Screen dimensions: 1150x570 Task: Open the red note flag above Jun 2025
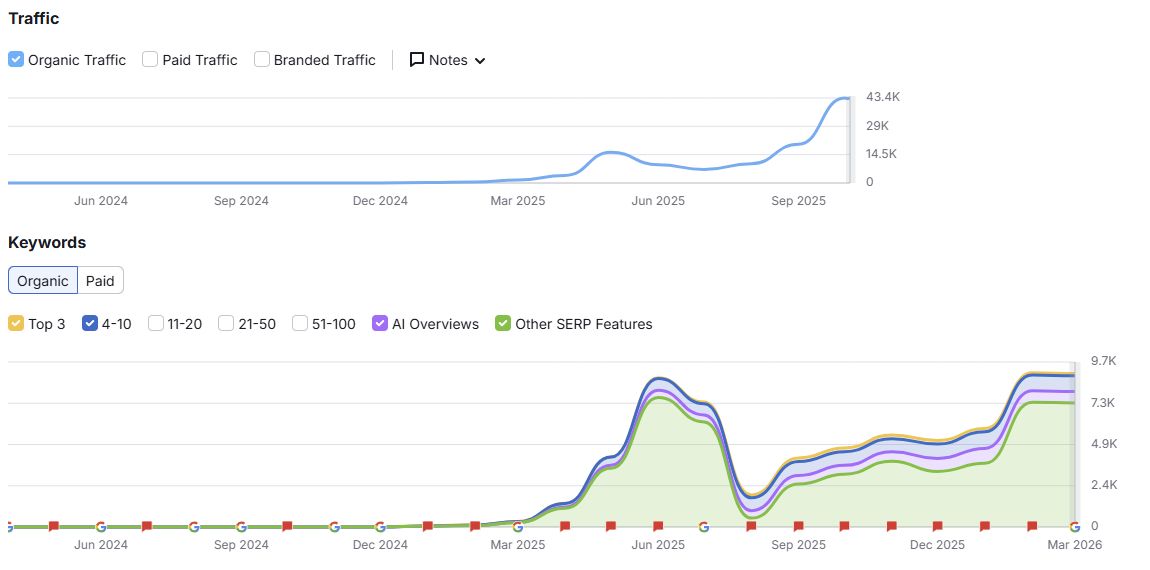[658, 526]
